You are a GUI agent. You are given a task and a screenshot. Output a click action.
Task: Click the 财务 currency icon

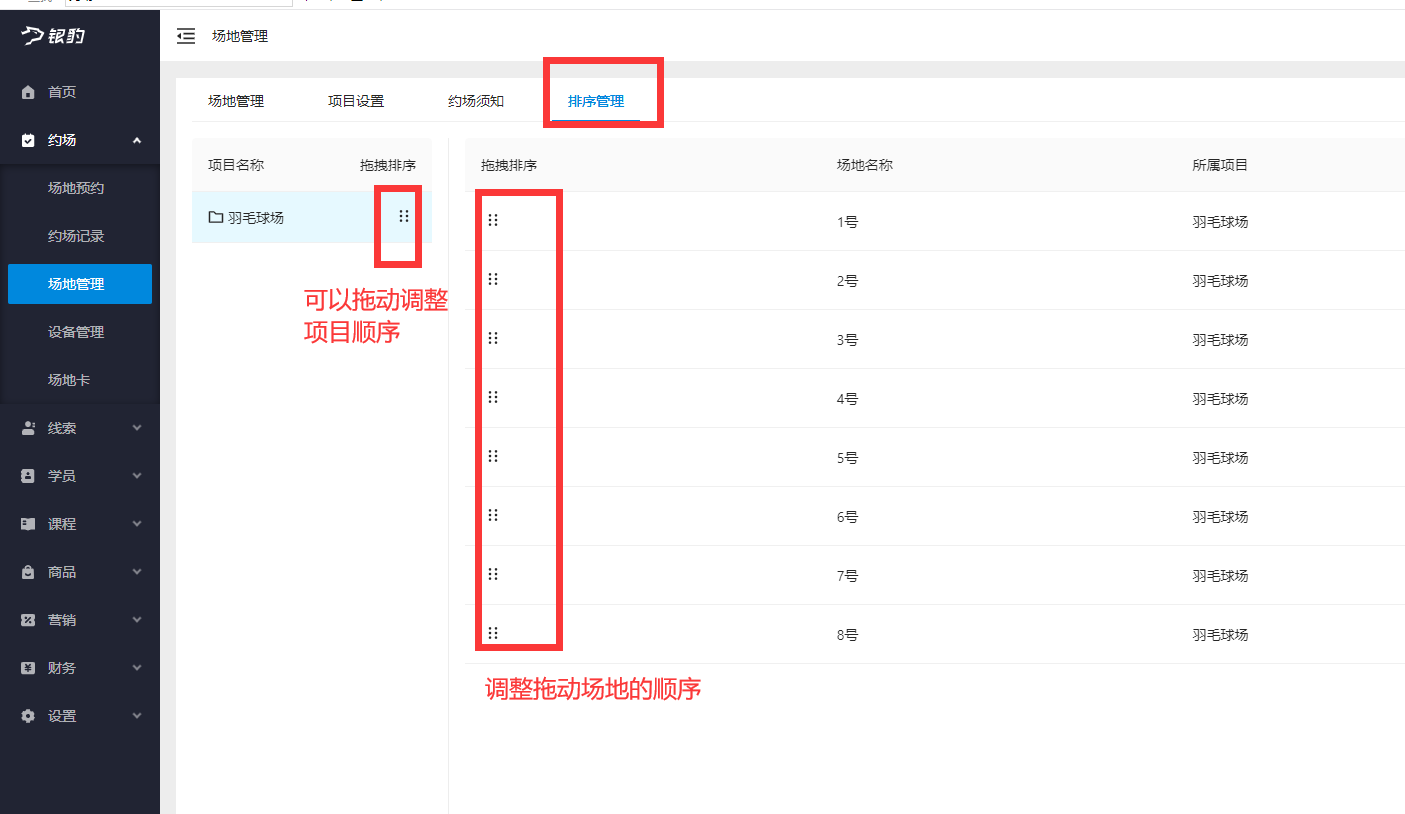(x=26, y=667)
